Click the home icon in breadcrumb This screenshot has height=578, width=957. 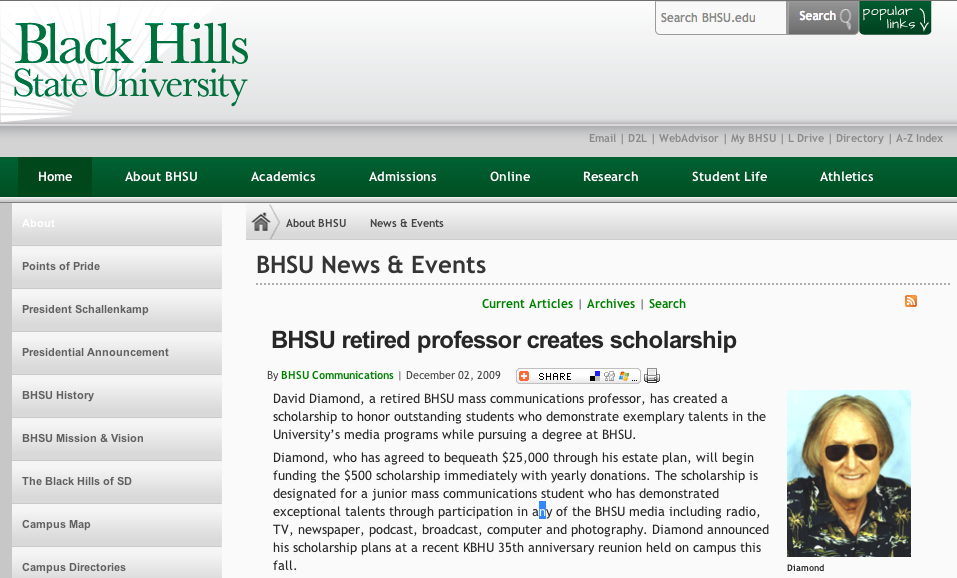pyautogui.click(x=261, y=223)
